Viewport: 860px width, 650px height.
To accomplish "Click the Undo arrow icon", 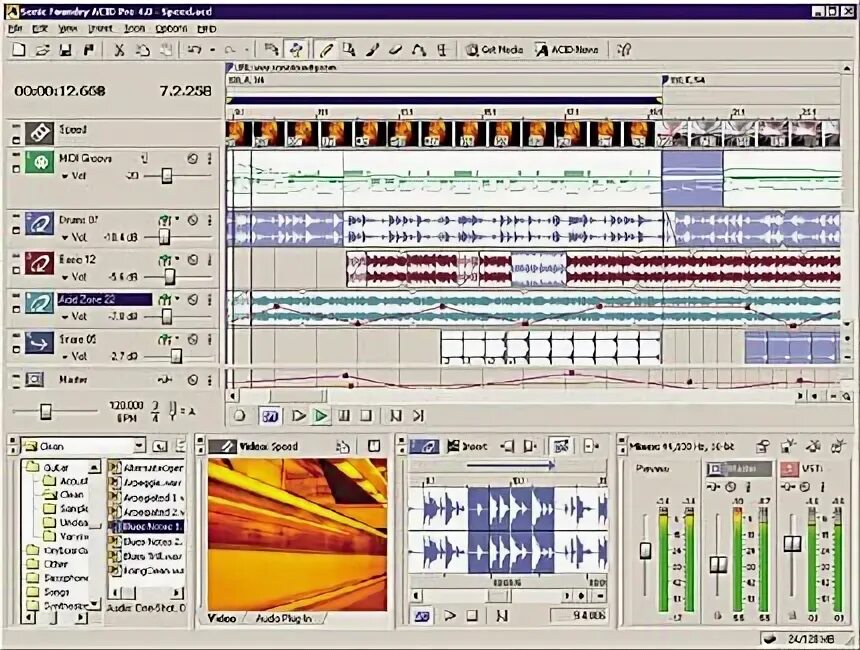I will (x=194, y=50).
